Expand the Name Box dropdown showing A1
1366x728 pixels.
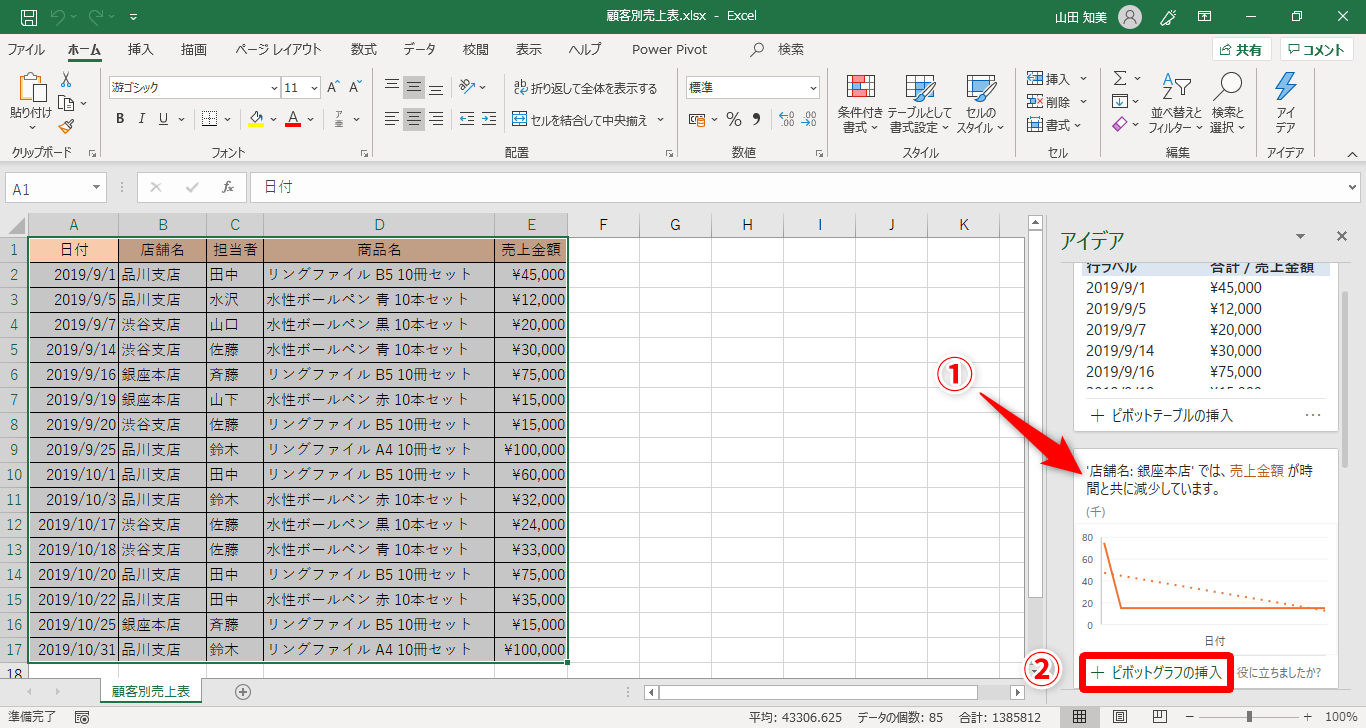click(x=97, y=187)
